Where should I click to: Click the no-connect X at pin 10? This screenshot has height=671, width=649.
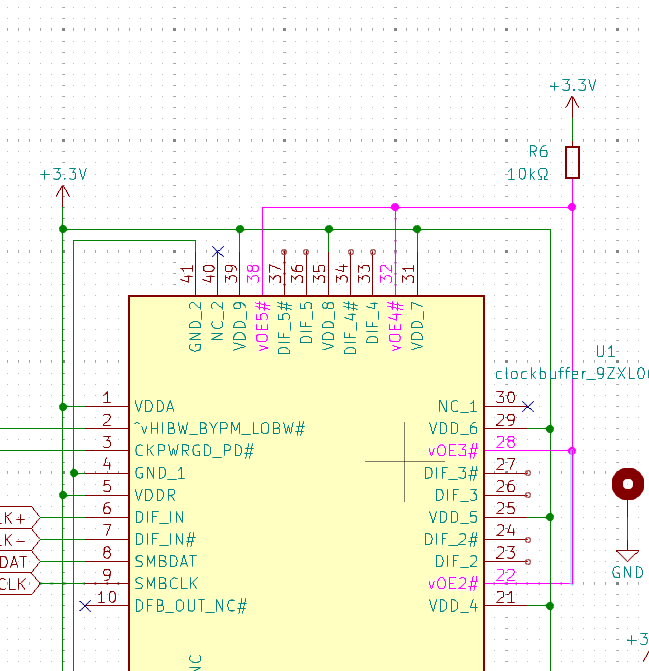tap(85, 605)
